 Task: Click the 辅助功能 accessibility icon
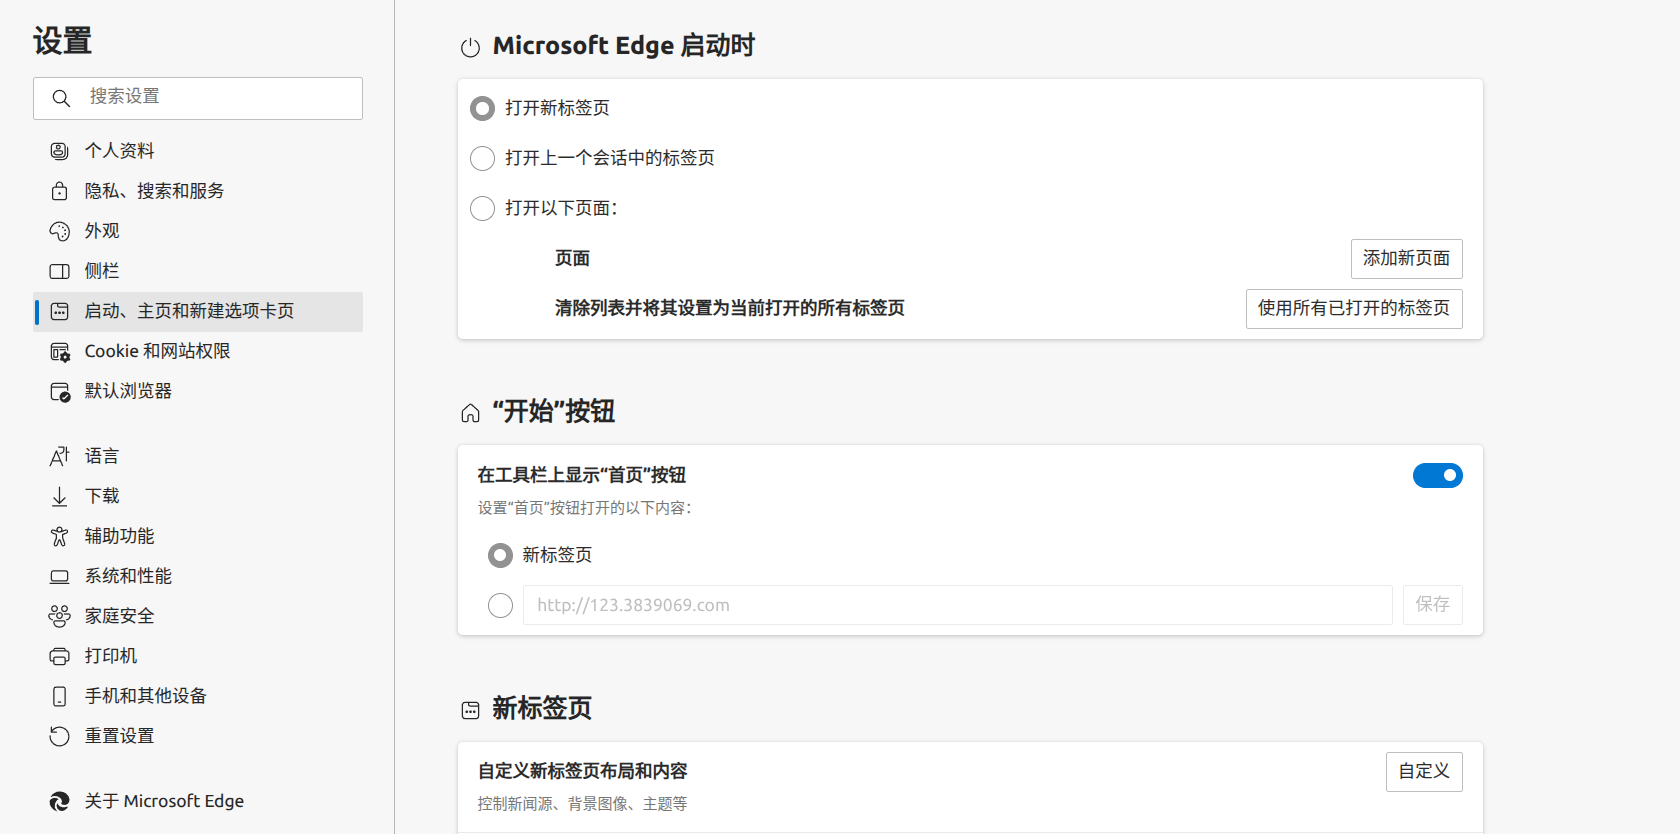(x=60, y=536)
